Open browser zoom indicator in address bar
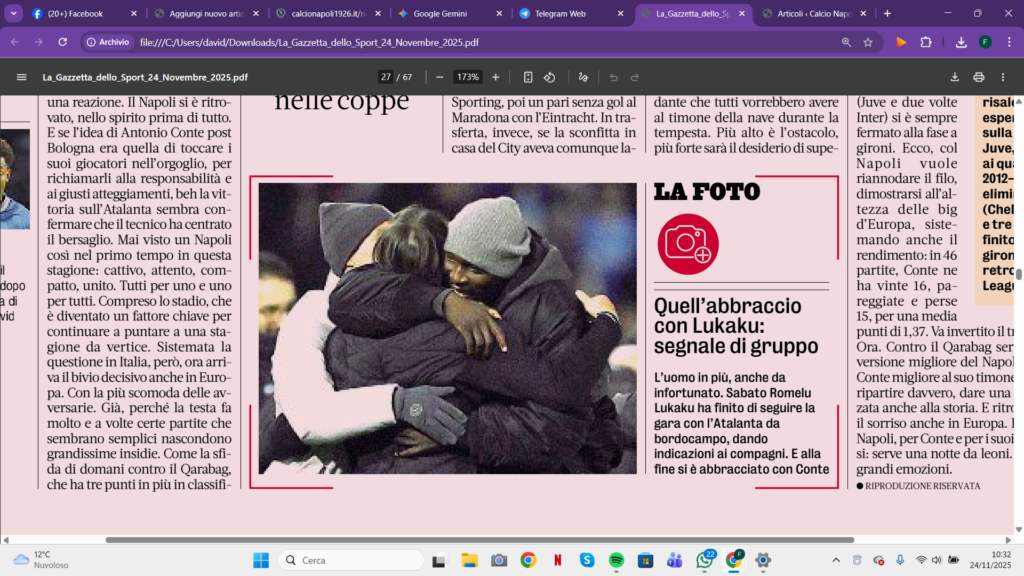The height and width of the screenshot is (576, 1024). [846, 42]
